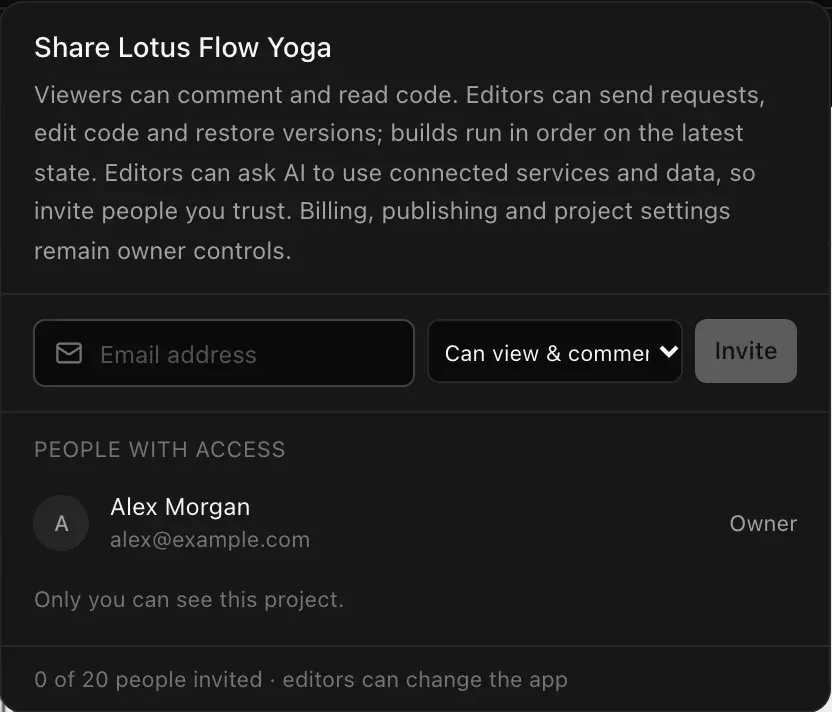Click the 'Viewers can comment and read code' description
Viewport: 832px width, 712px height.
coord(400,173)
